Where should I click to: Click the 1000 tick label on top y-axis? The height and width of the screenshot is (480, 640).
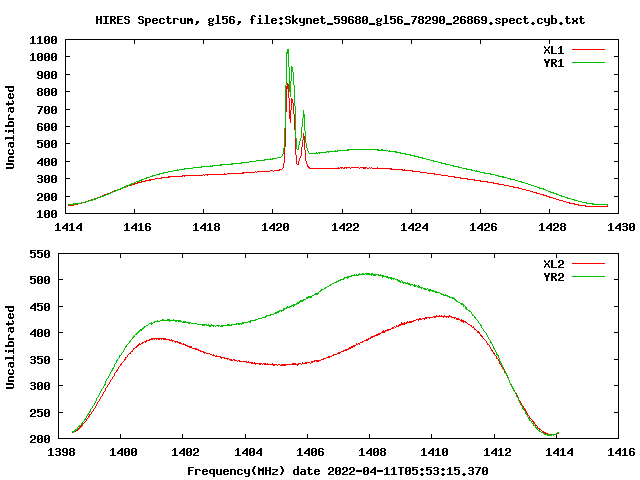tap(43, 57)
